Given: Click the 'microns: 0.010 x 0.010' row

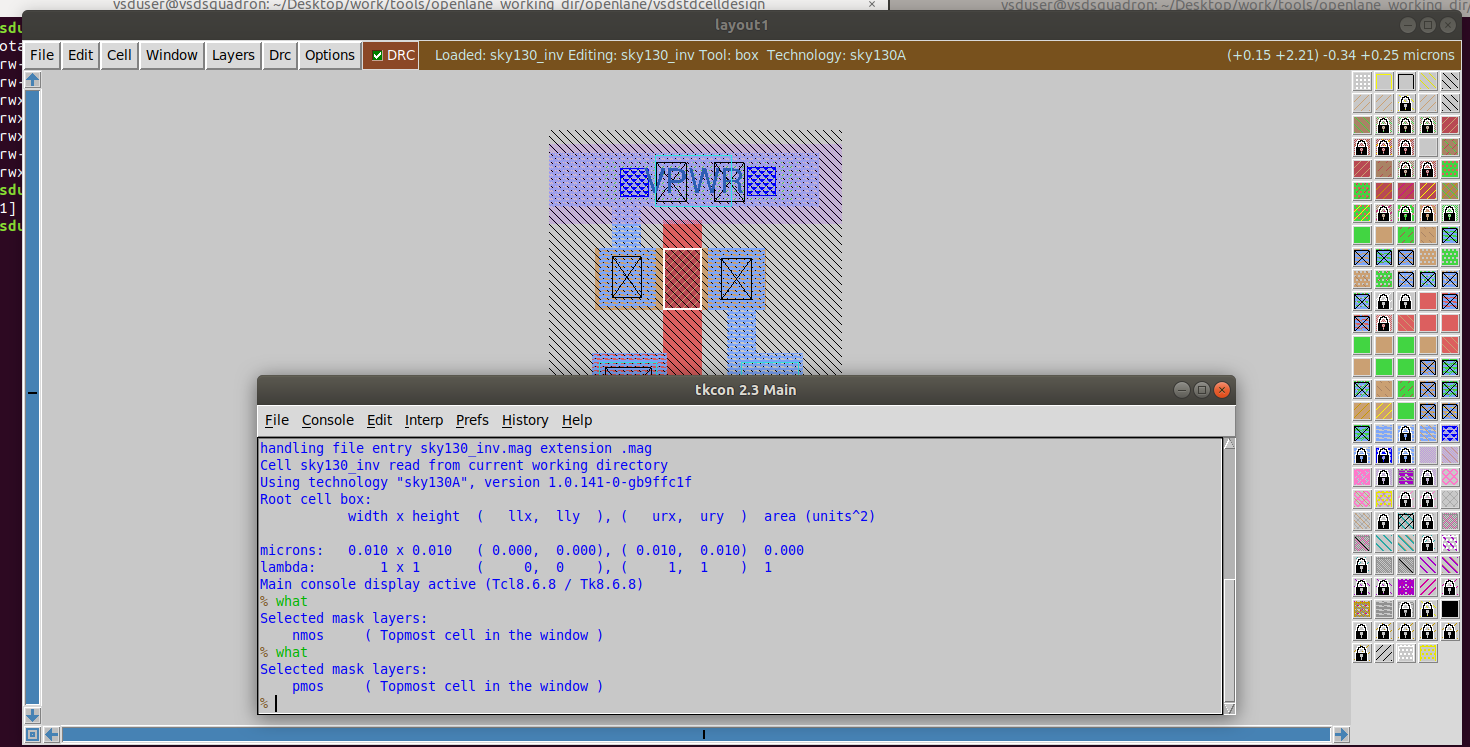Looking at the screenshot, I should [x=532, y=550].
